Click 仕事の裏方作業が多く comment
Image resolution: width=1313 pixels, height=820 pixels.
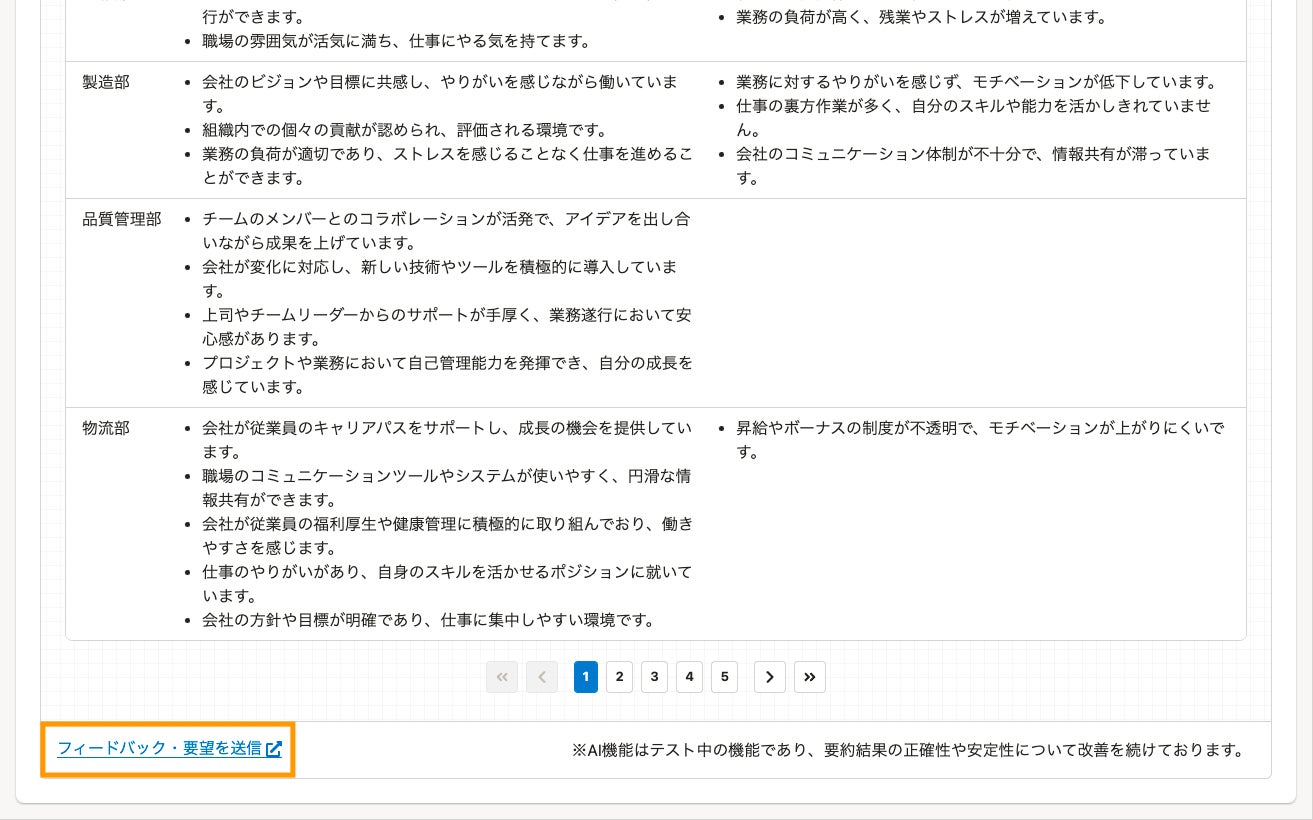click(974, 118)
